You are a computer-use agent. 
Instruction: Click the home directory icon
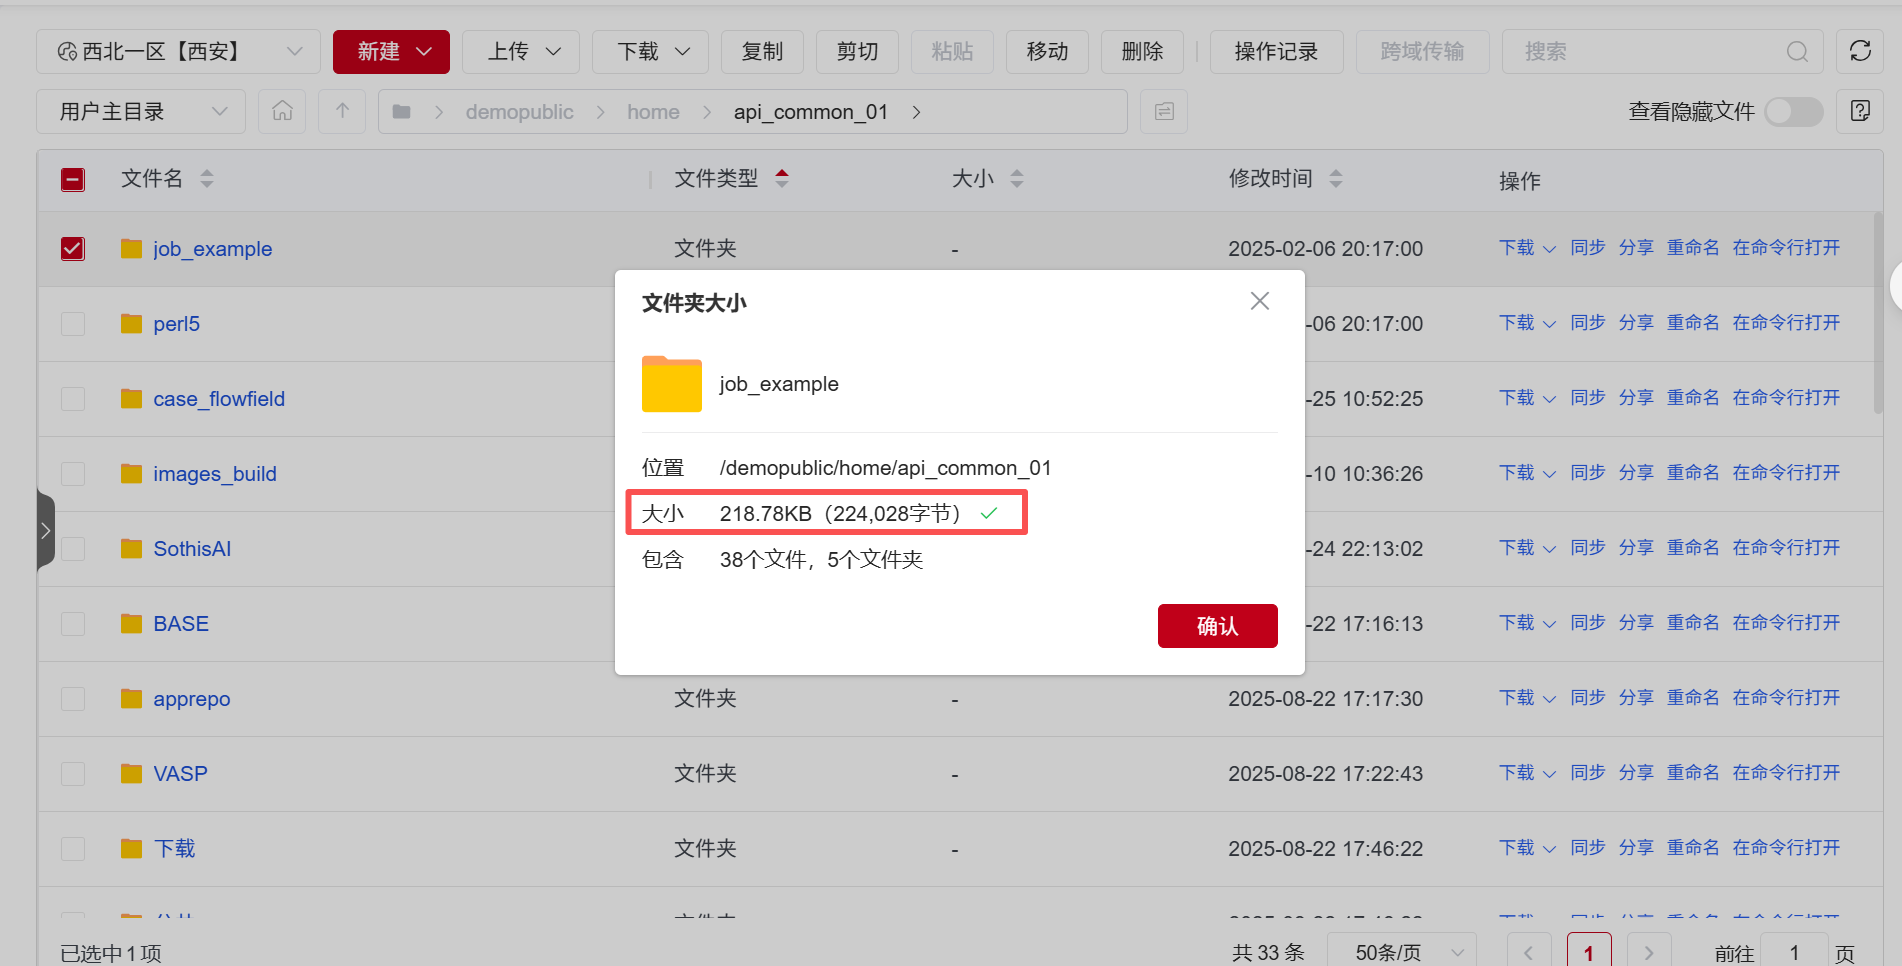coord(282,111)
